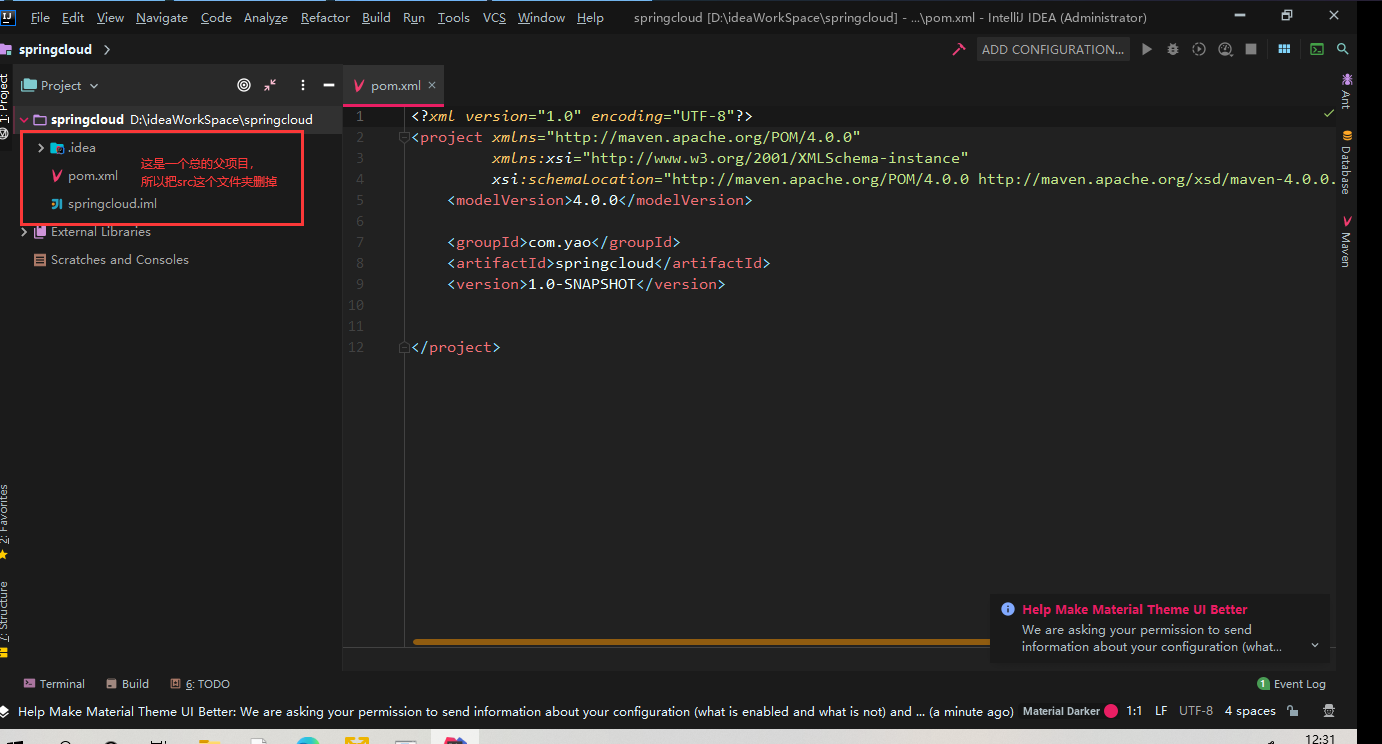Open the File menu
This screenshot has height=744, width=1382.
40,17
